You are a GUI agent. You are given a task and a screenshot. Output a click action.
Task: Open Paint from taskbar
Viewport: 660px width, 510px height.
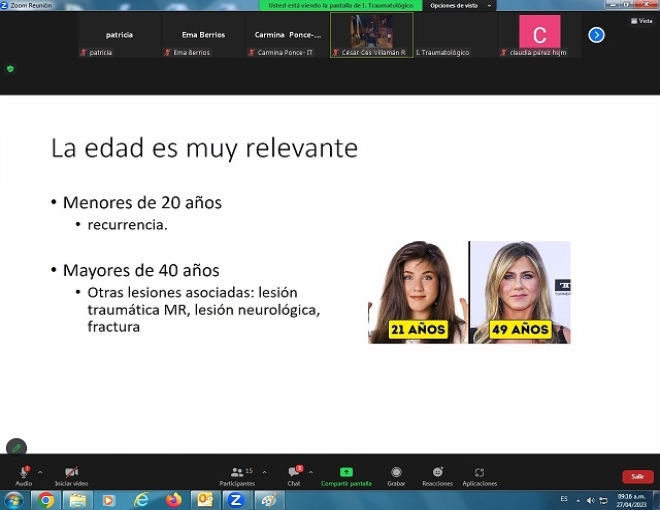pos(269,500)
